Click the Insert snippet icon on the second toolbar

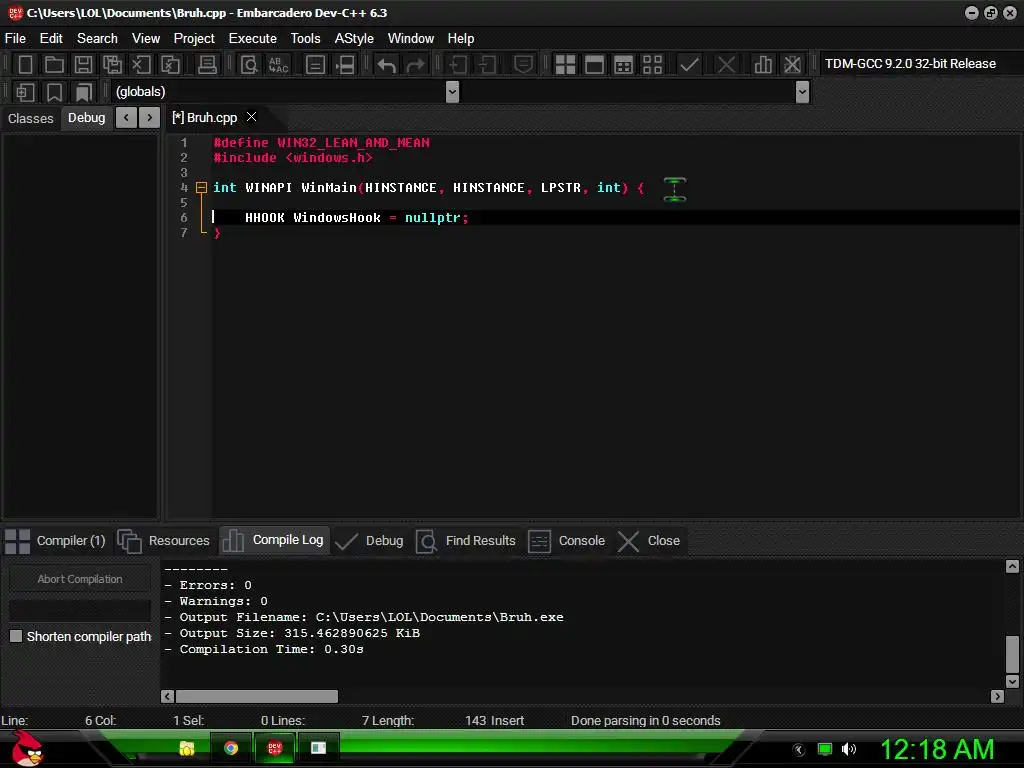click(25, 92)
